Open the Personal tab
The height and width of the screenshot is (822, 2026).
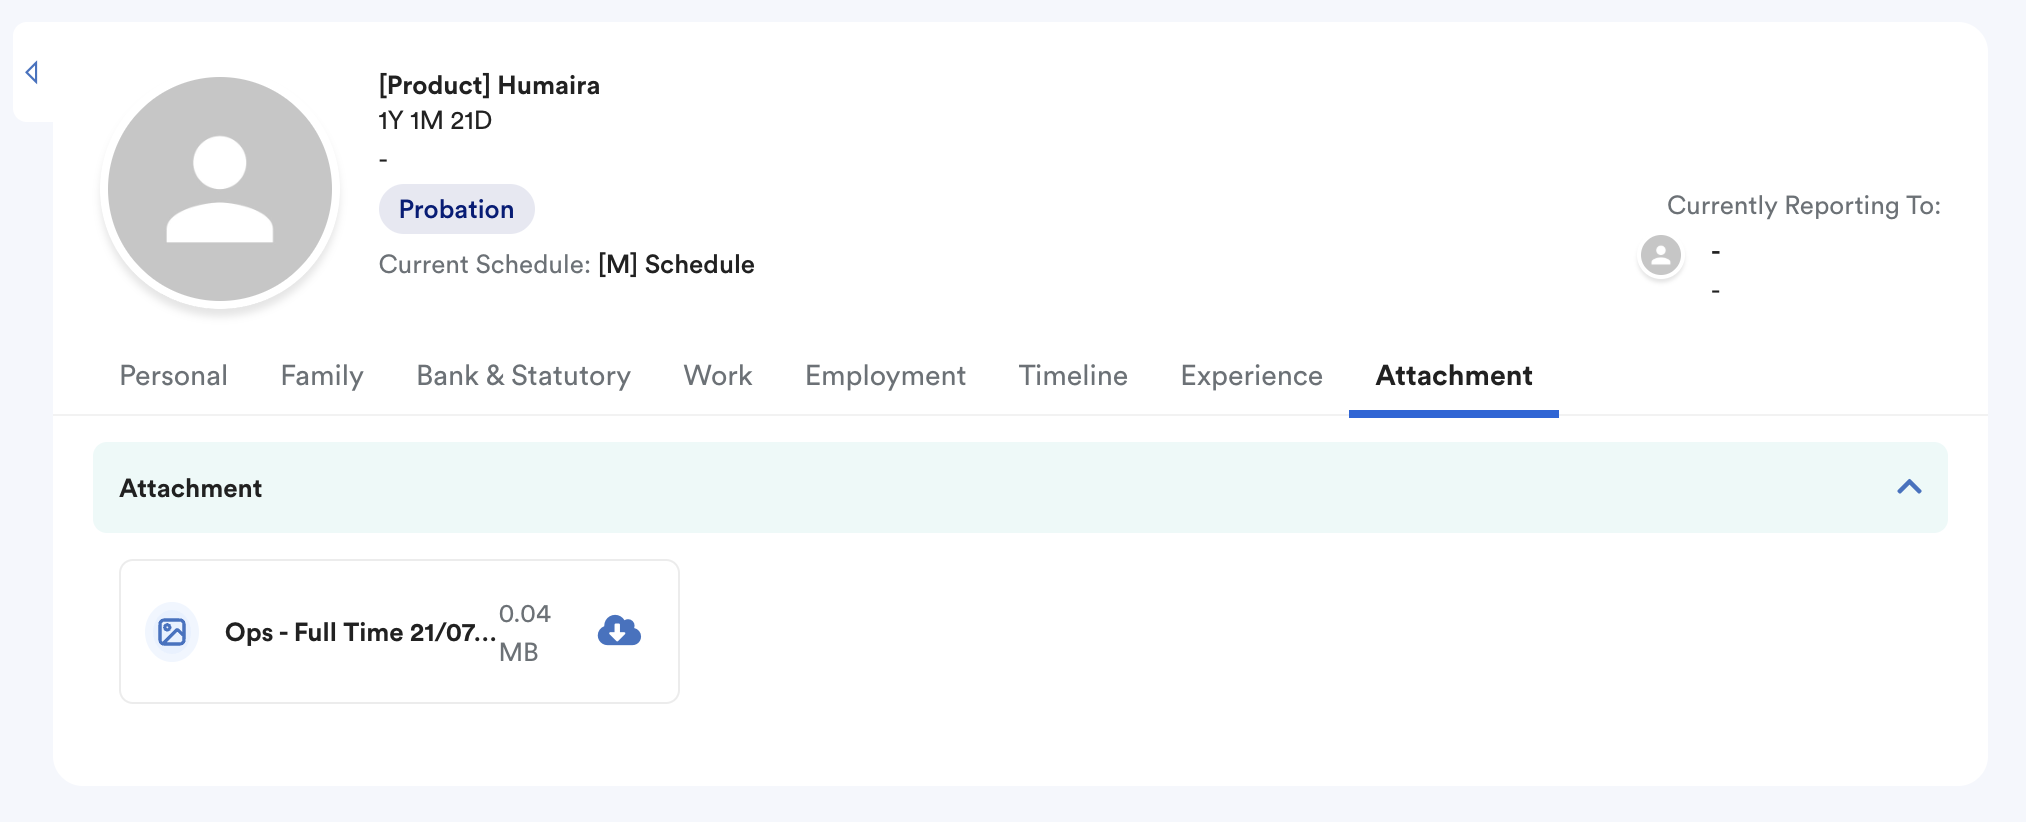pyautogui.click(x=174, y=376)
